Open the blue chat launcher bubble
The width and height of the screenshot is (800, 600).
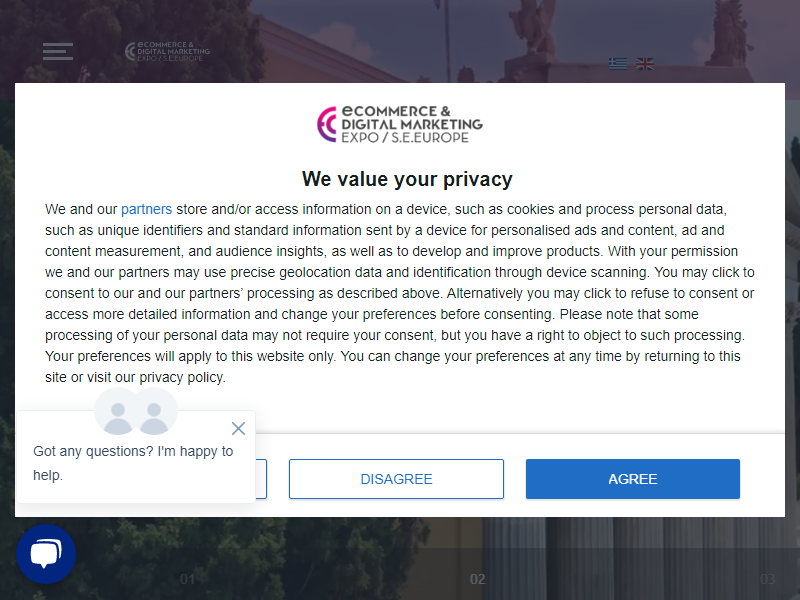coord(46,554)
